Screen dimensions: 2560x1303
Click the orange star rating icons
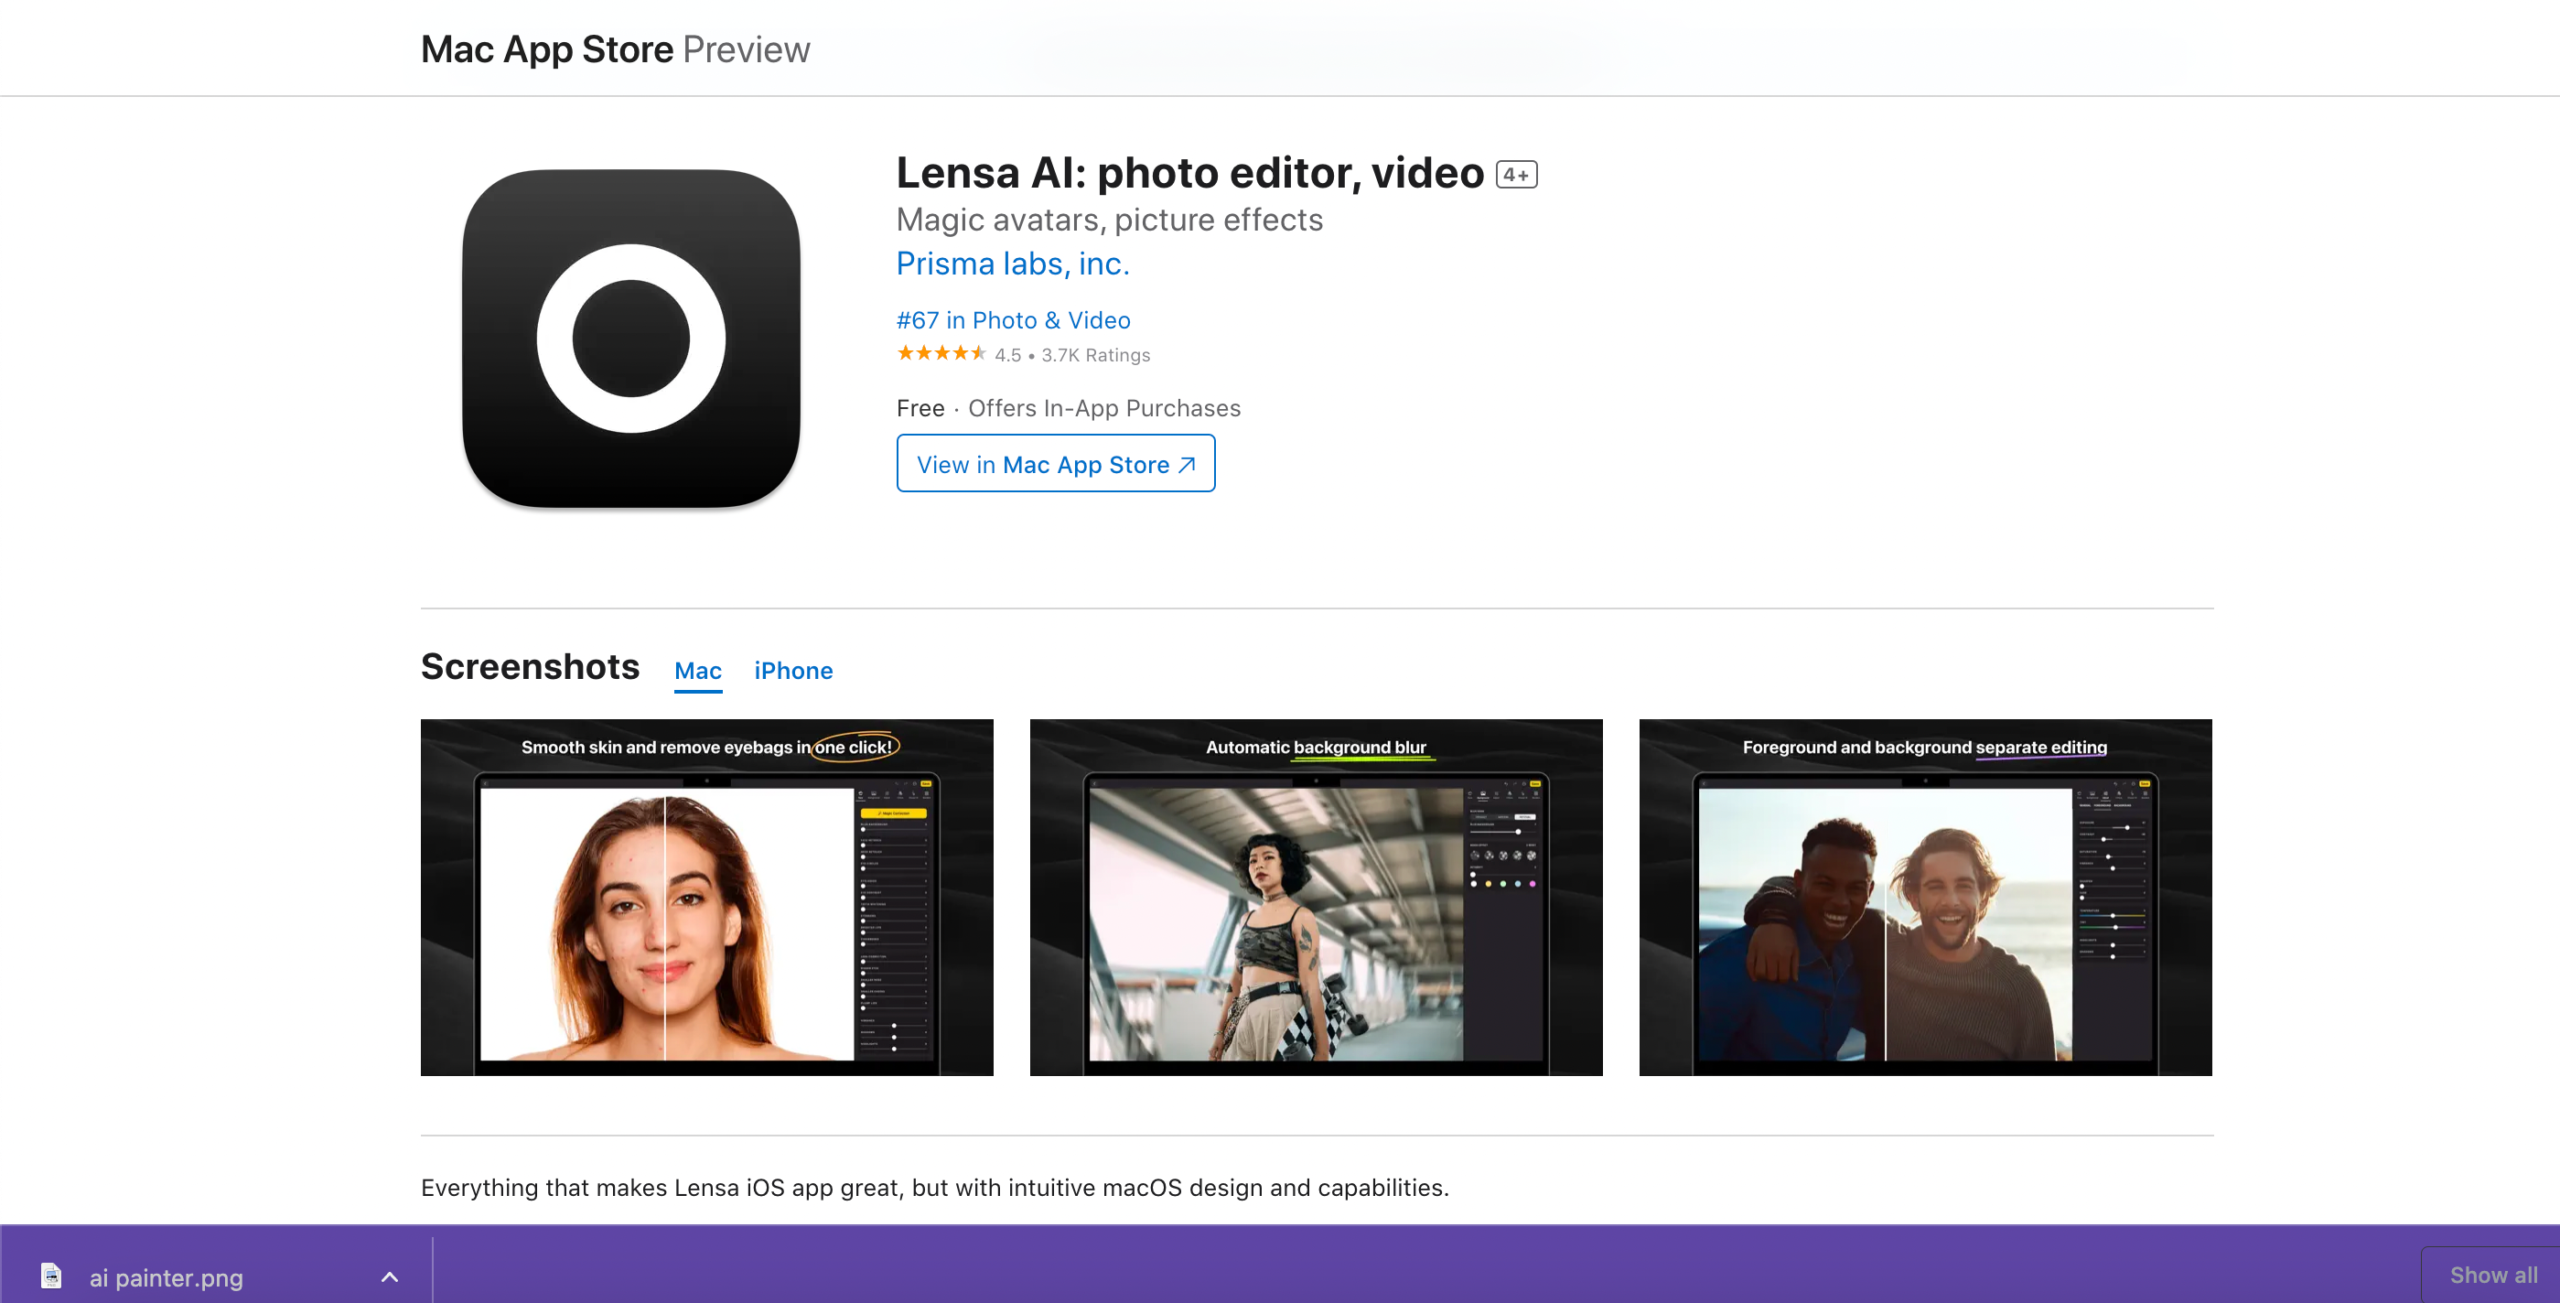941,354
